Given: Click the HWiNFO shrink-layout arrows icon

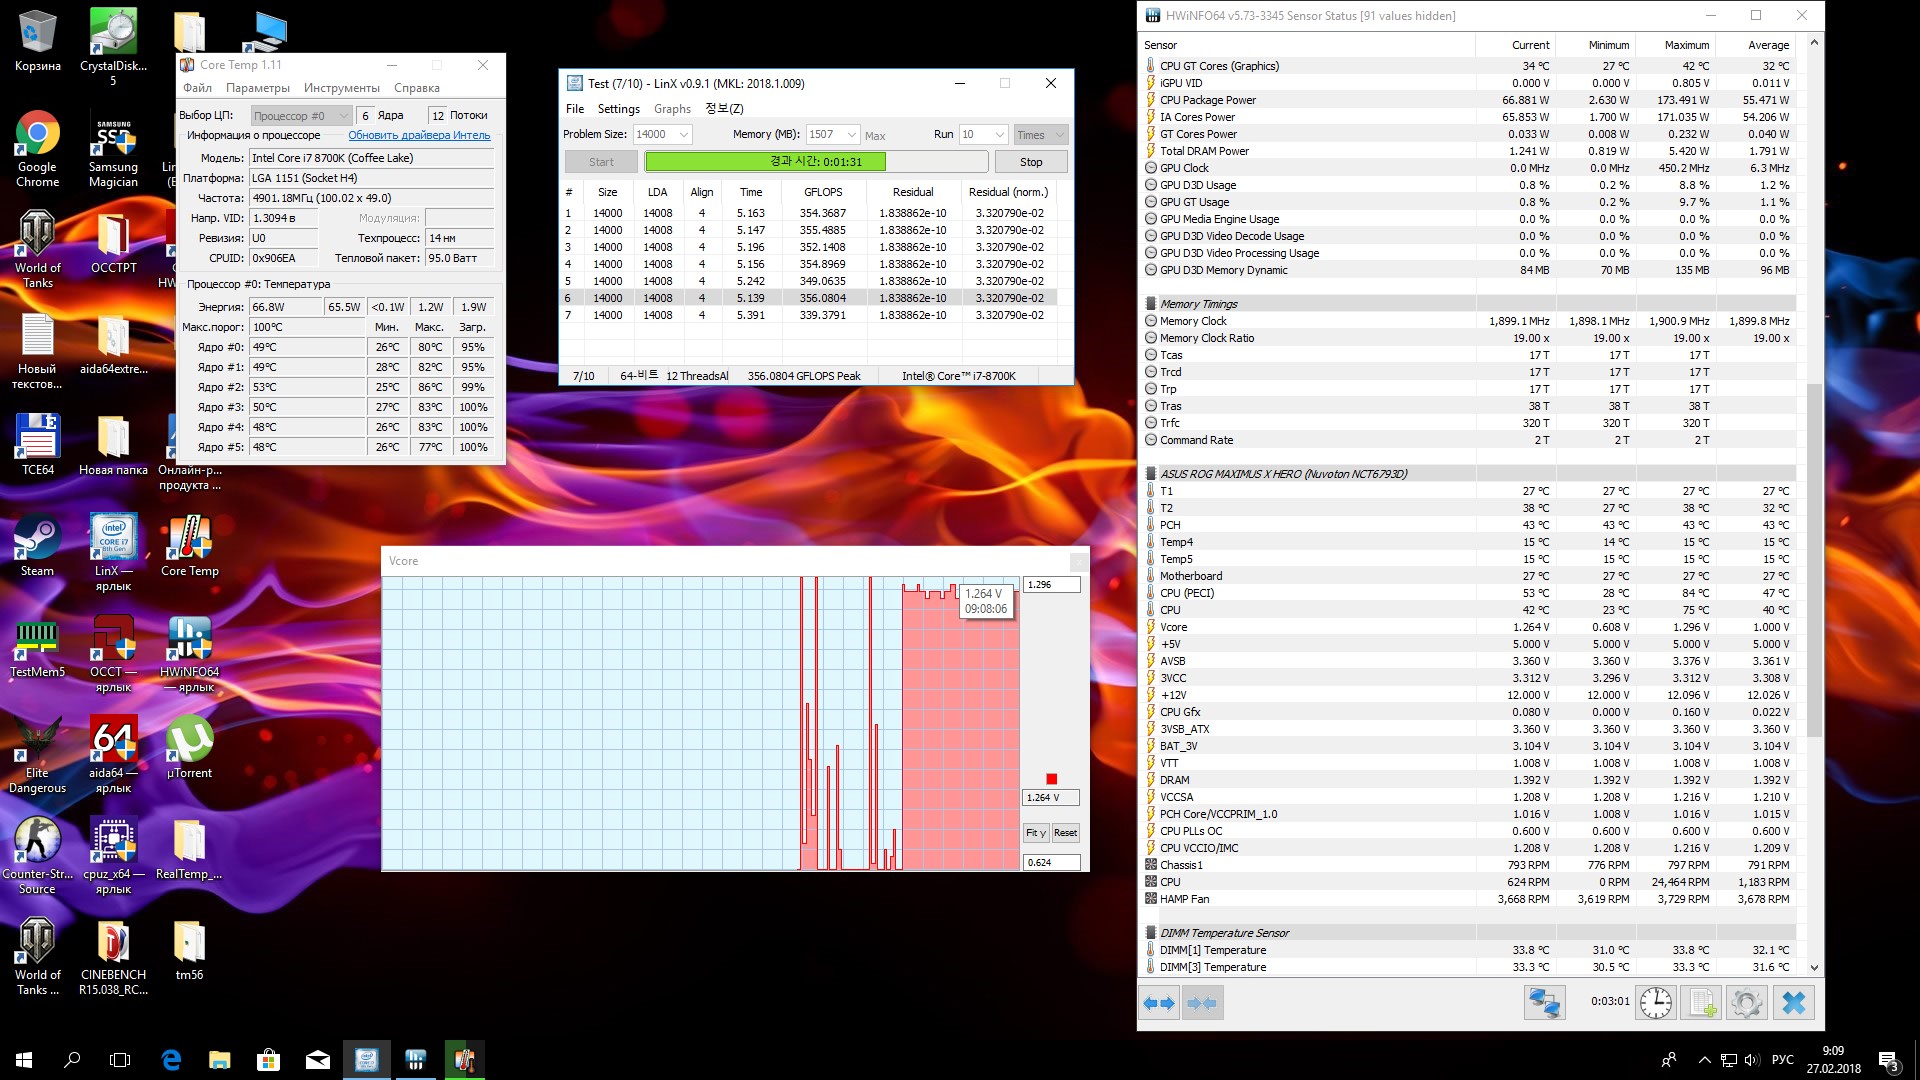Looking at the screenshot, I should [1202, 1003].
